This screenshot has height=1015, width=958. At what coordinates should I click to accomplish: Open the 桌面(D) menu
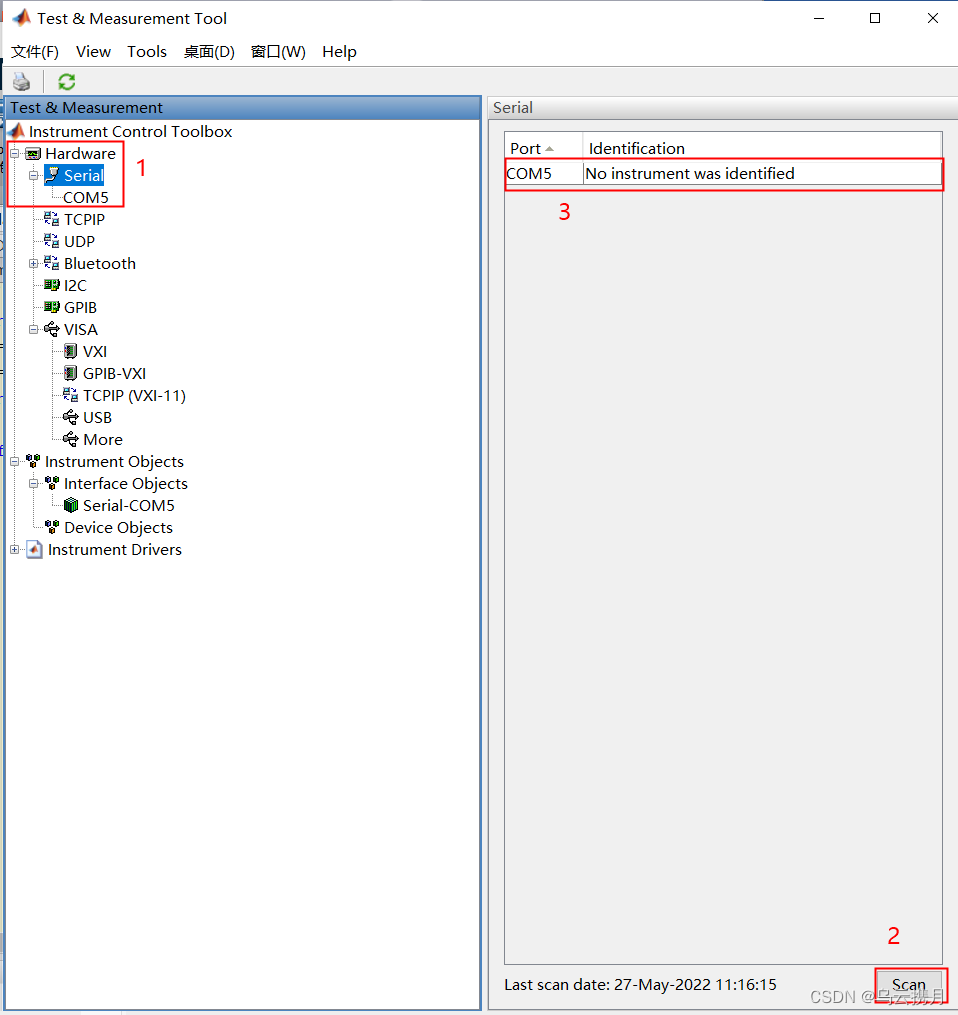pyautogui.click(x=209, y=52)
